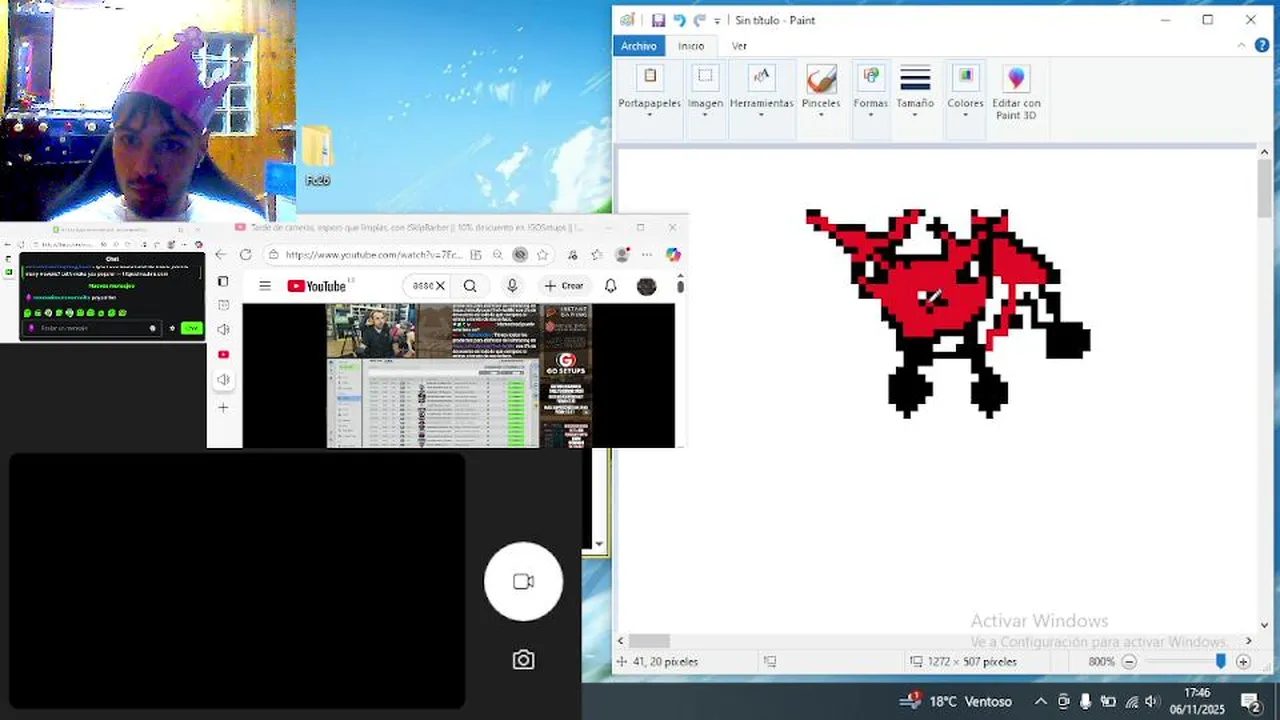The image size is (1280, 720).
Task: Click the Redo arrow in Paint's title bar
Action: click(700, 20)
